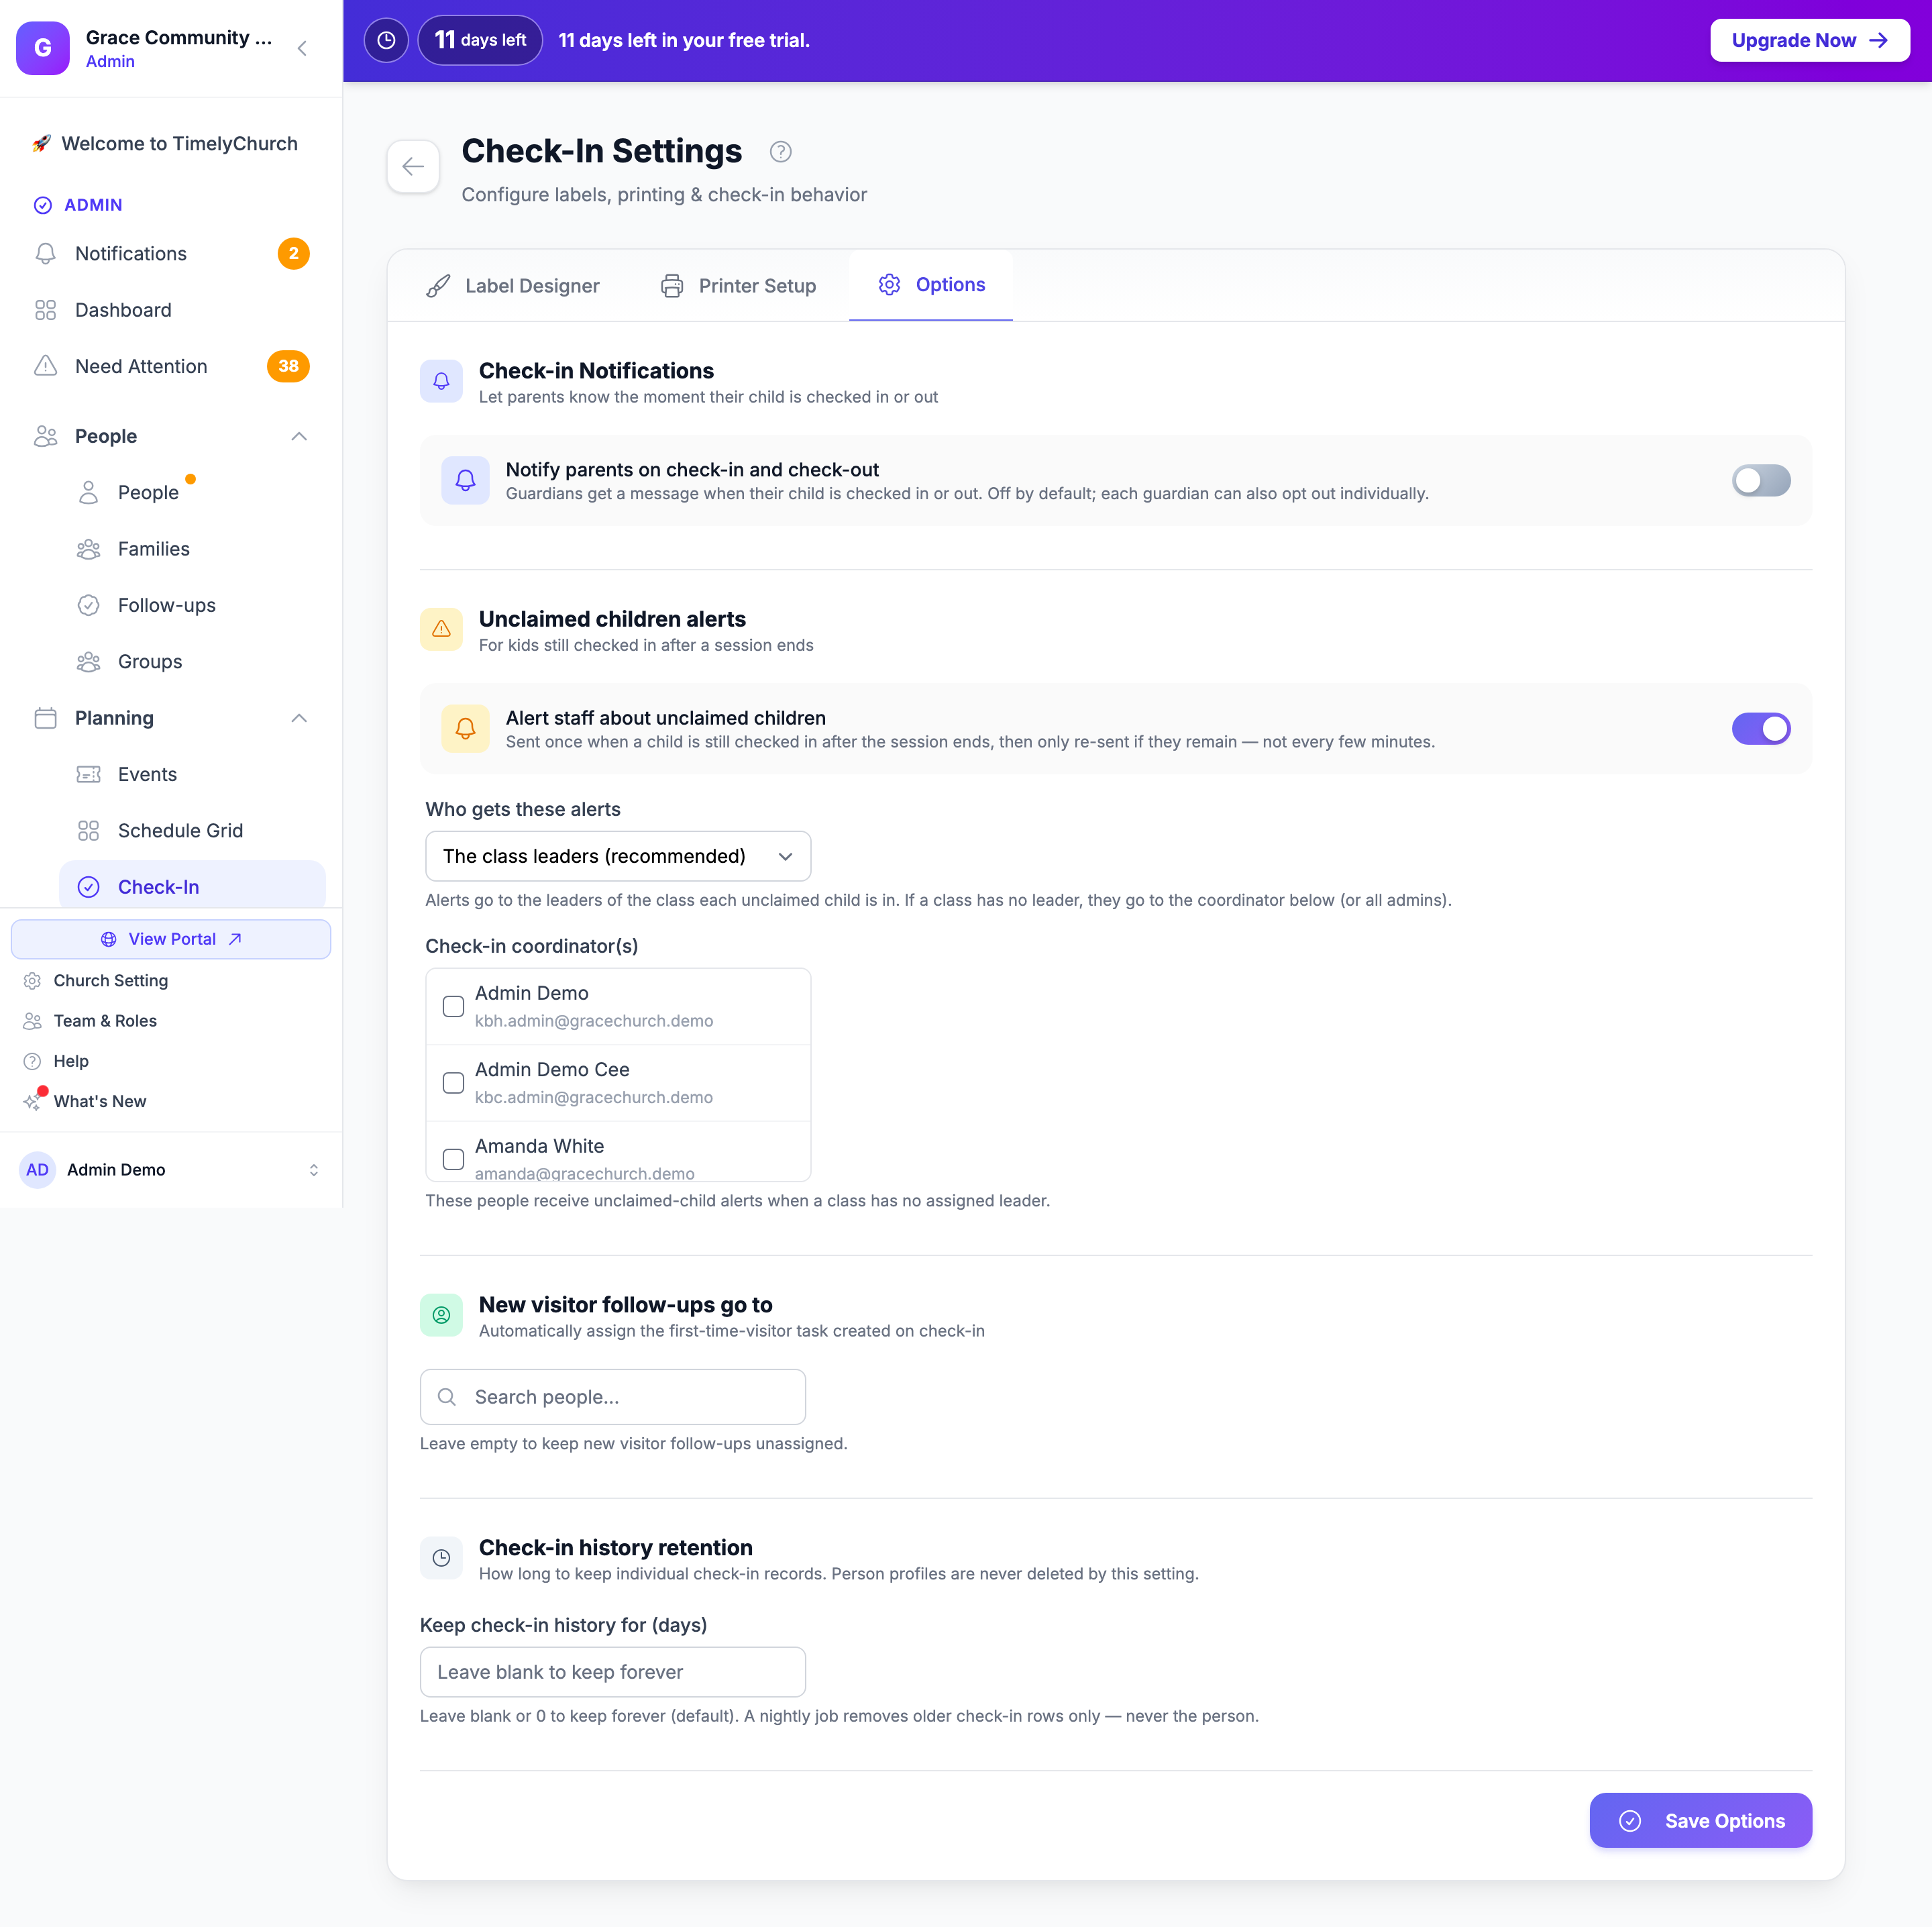Screen dimensions: 1932x1927
Task: Click the Need Attention warning icon
Action: [45, 366]
